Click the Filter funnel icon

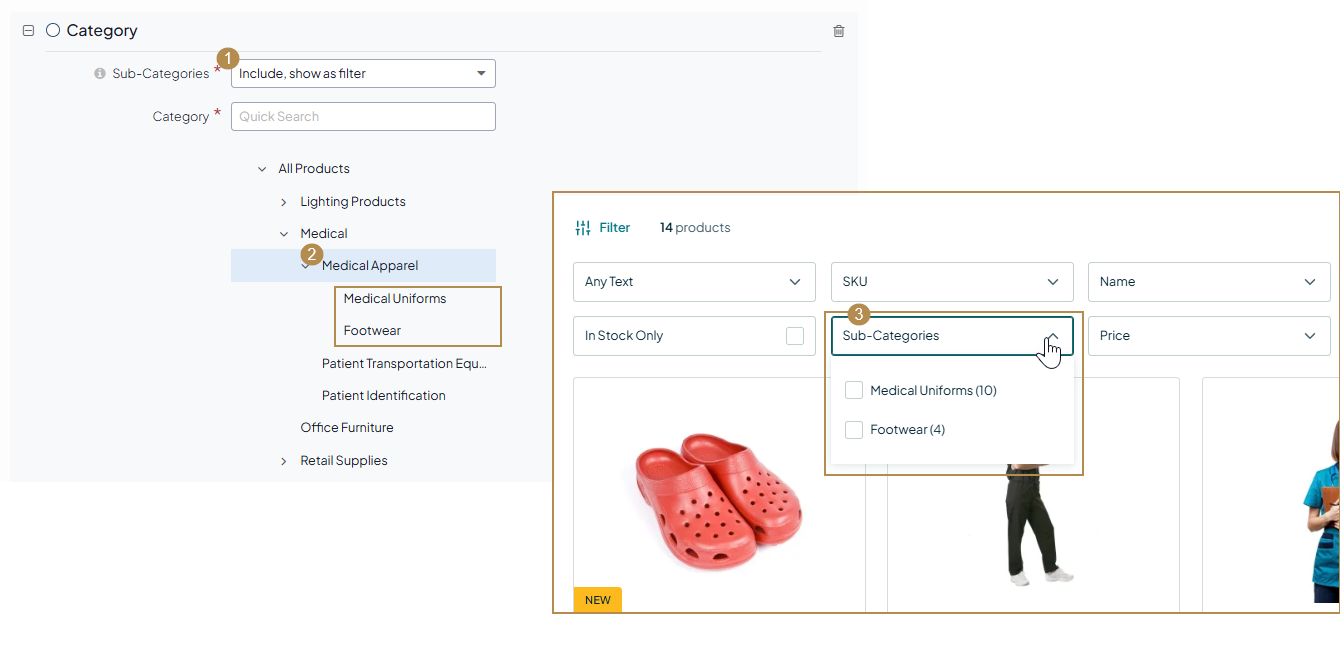[584, 227]
